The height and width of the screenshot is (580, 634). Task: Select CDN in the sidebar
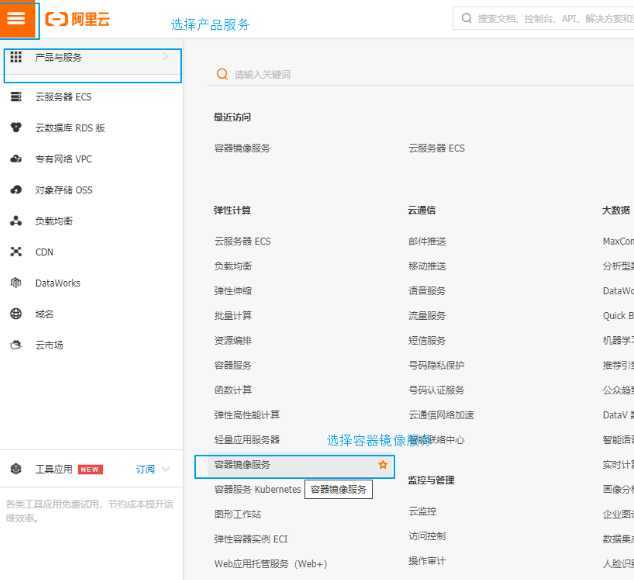tap(44, 252)
